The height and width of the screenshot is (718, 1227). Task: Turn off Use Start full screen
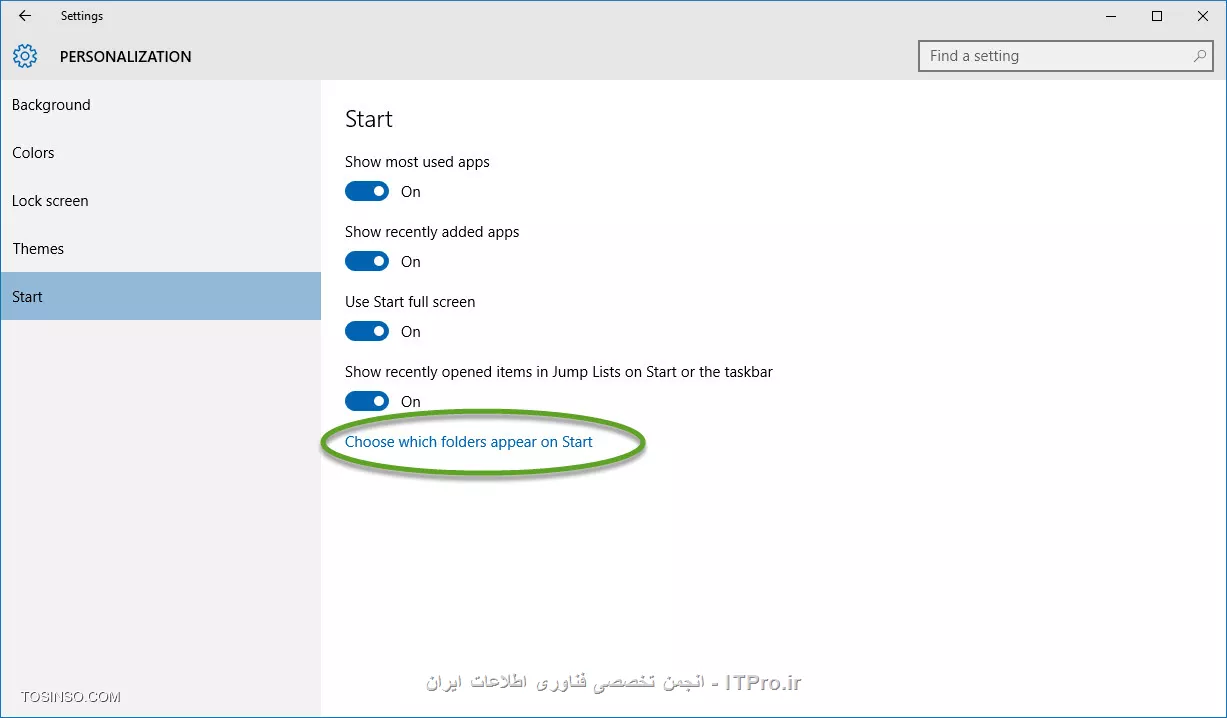(367, 330)
